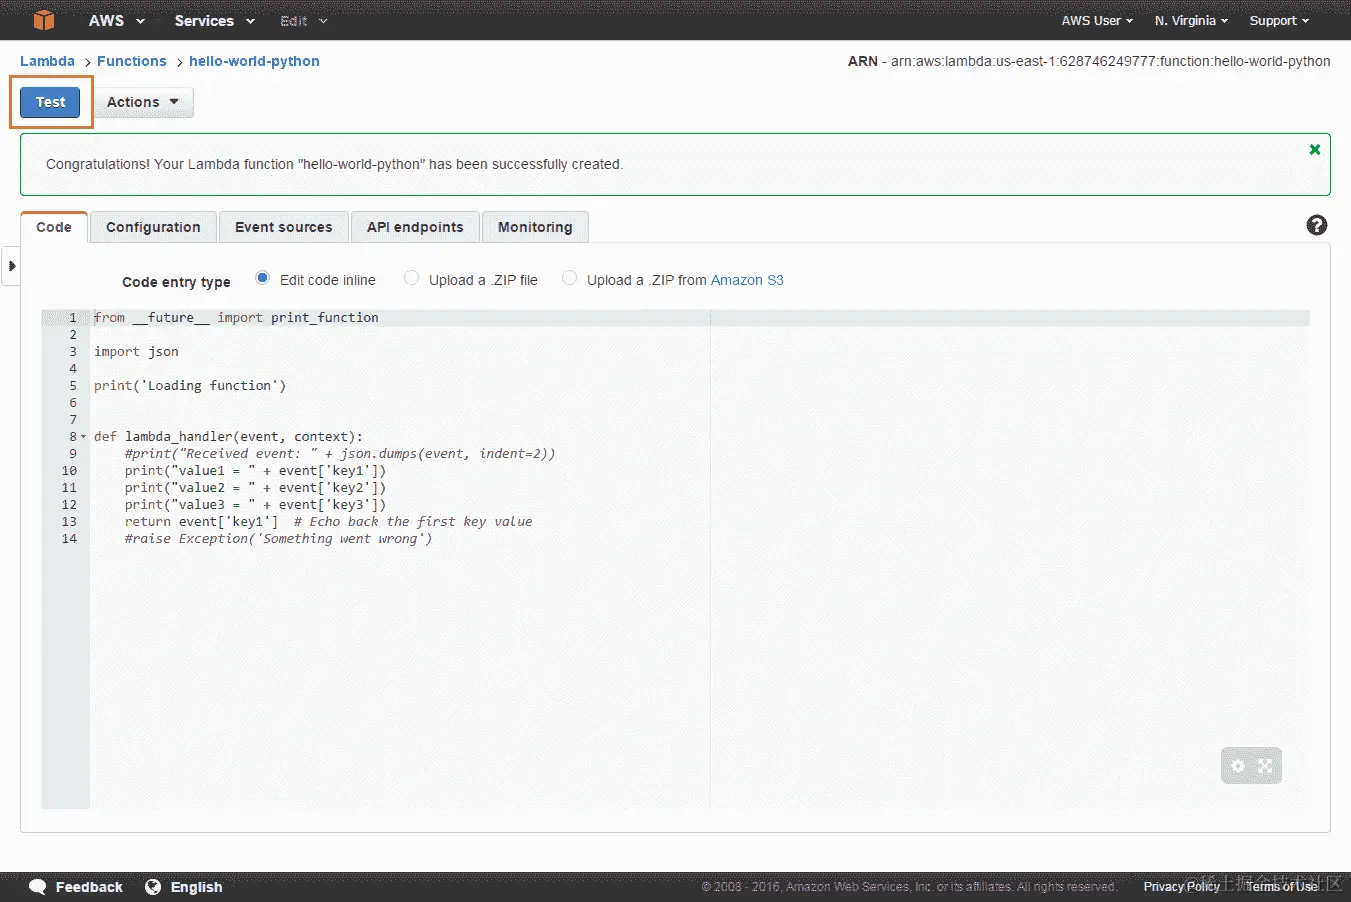Viewport: 1351px width, 902px height.
Task: Open the Privacy Policy link
Action: tap(1182, 887)
